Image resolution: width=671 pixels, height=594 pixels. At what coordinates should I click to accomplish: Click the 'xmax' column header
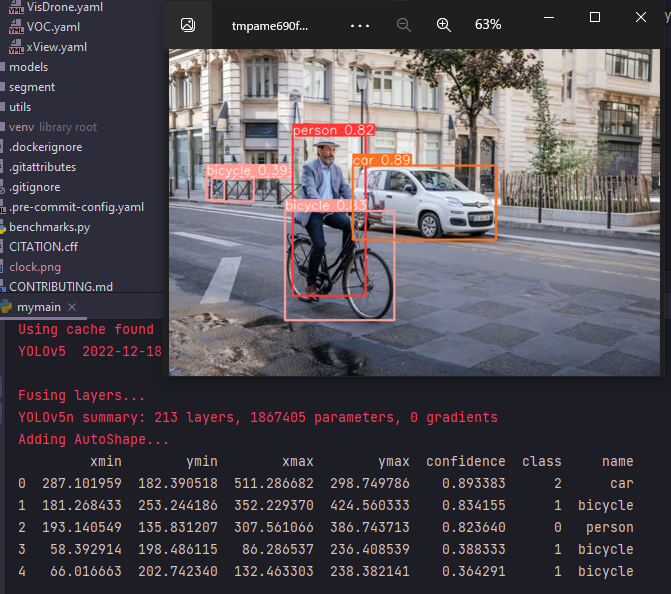298,461
